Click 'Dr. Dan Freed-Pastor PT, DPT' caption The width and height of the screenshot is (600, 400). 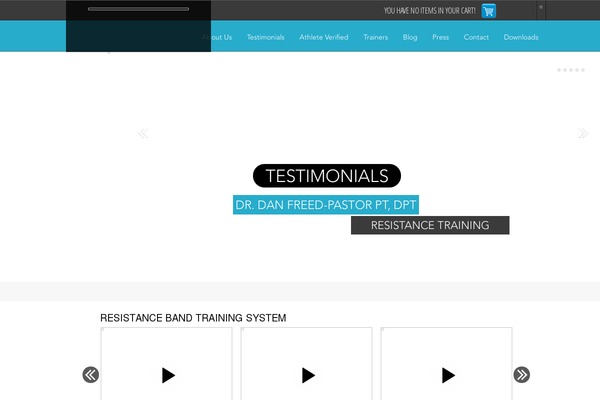click(x=326, y=205)
